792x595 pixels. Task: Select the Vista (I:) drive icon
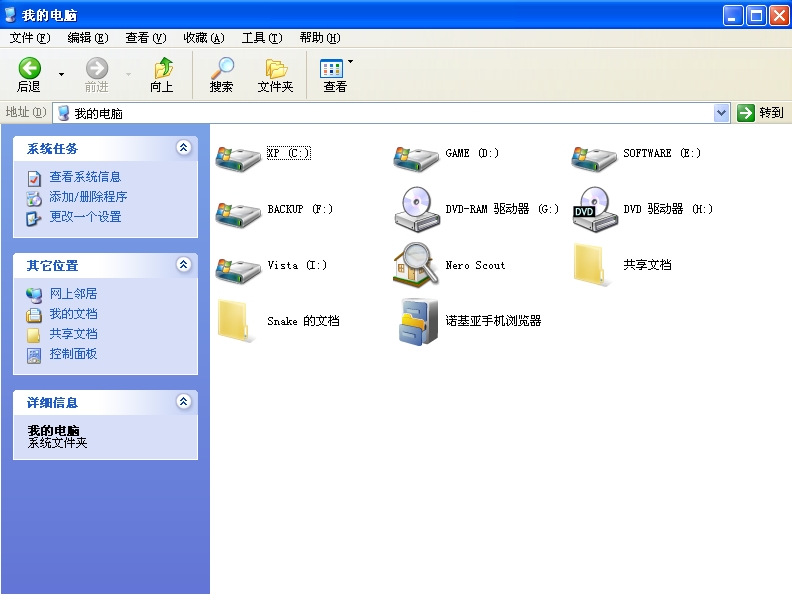point(238,266)
